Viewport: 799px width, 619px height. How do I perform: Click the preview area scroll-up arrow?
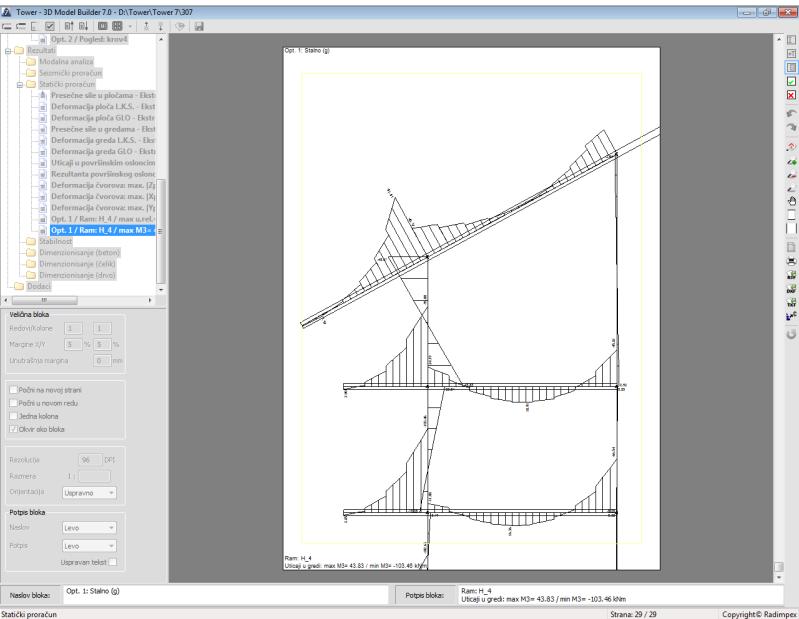point(779,39)
